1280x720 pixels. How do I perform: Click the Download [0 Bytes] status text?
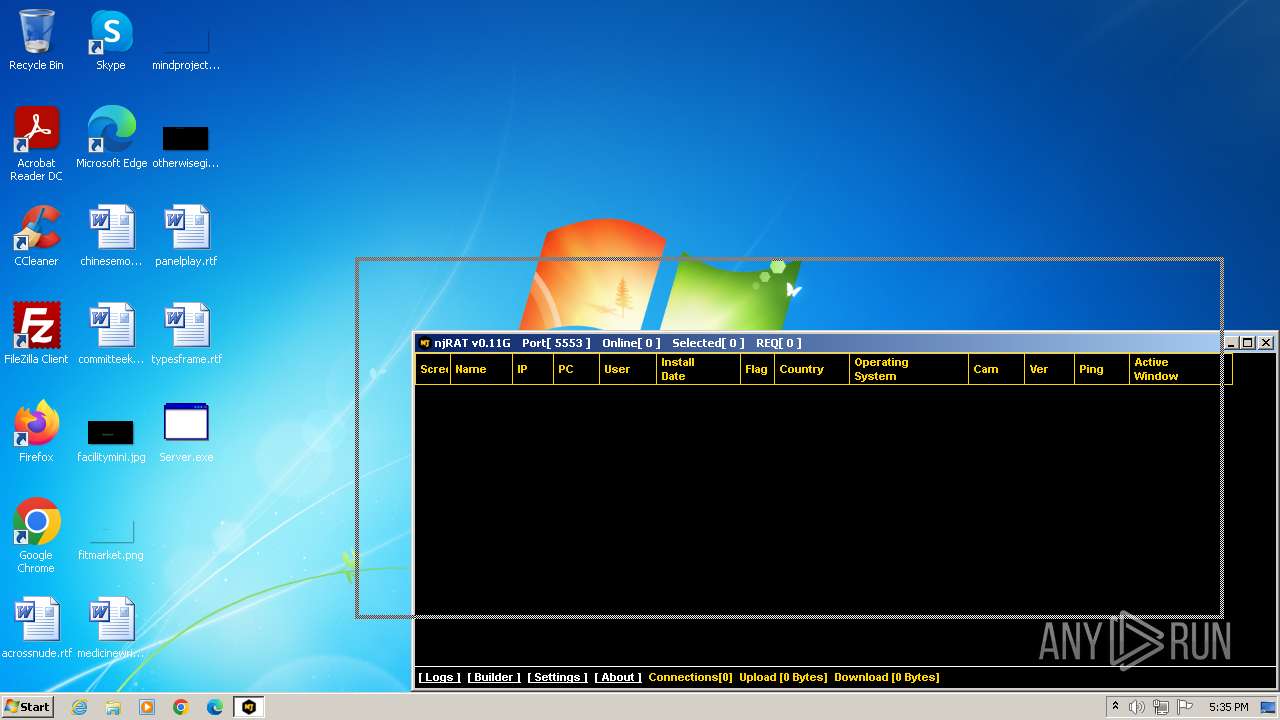pos(887,677)
